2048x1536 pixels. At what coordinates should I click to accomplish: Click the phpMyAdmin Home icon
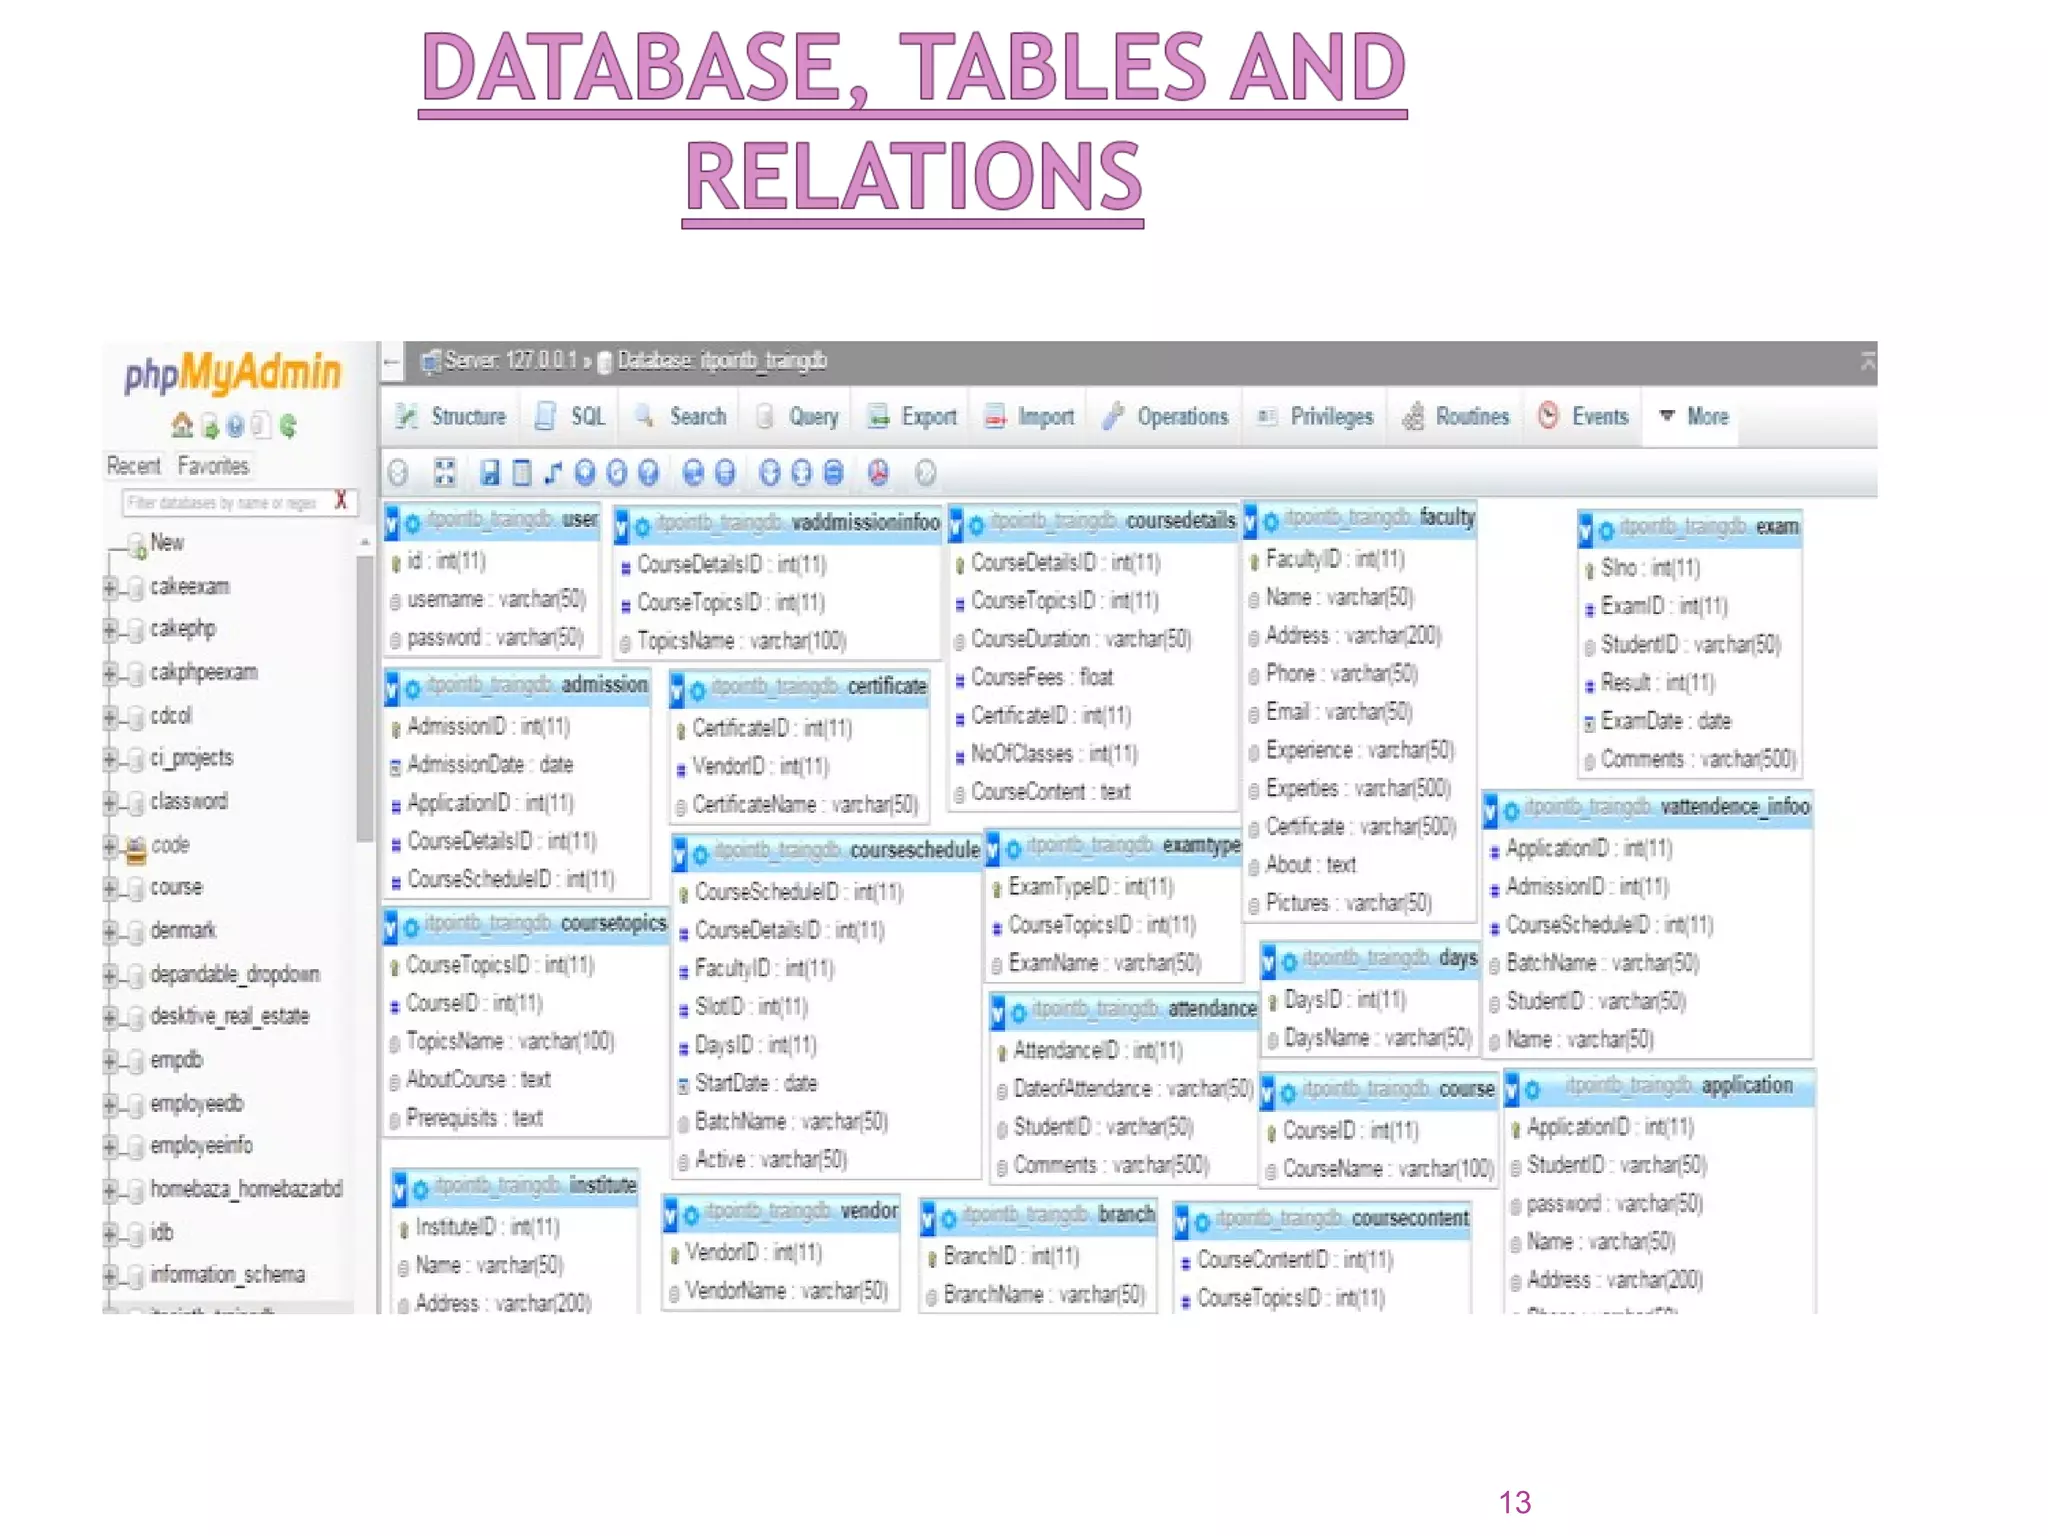181,426
